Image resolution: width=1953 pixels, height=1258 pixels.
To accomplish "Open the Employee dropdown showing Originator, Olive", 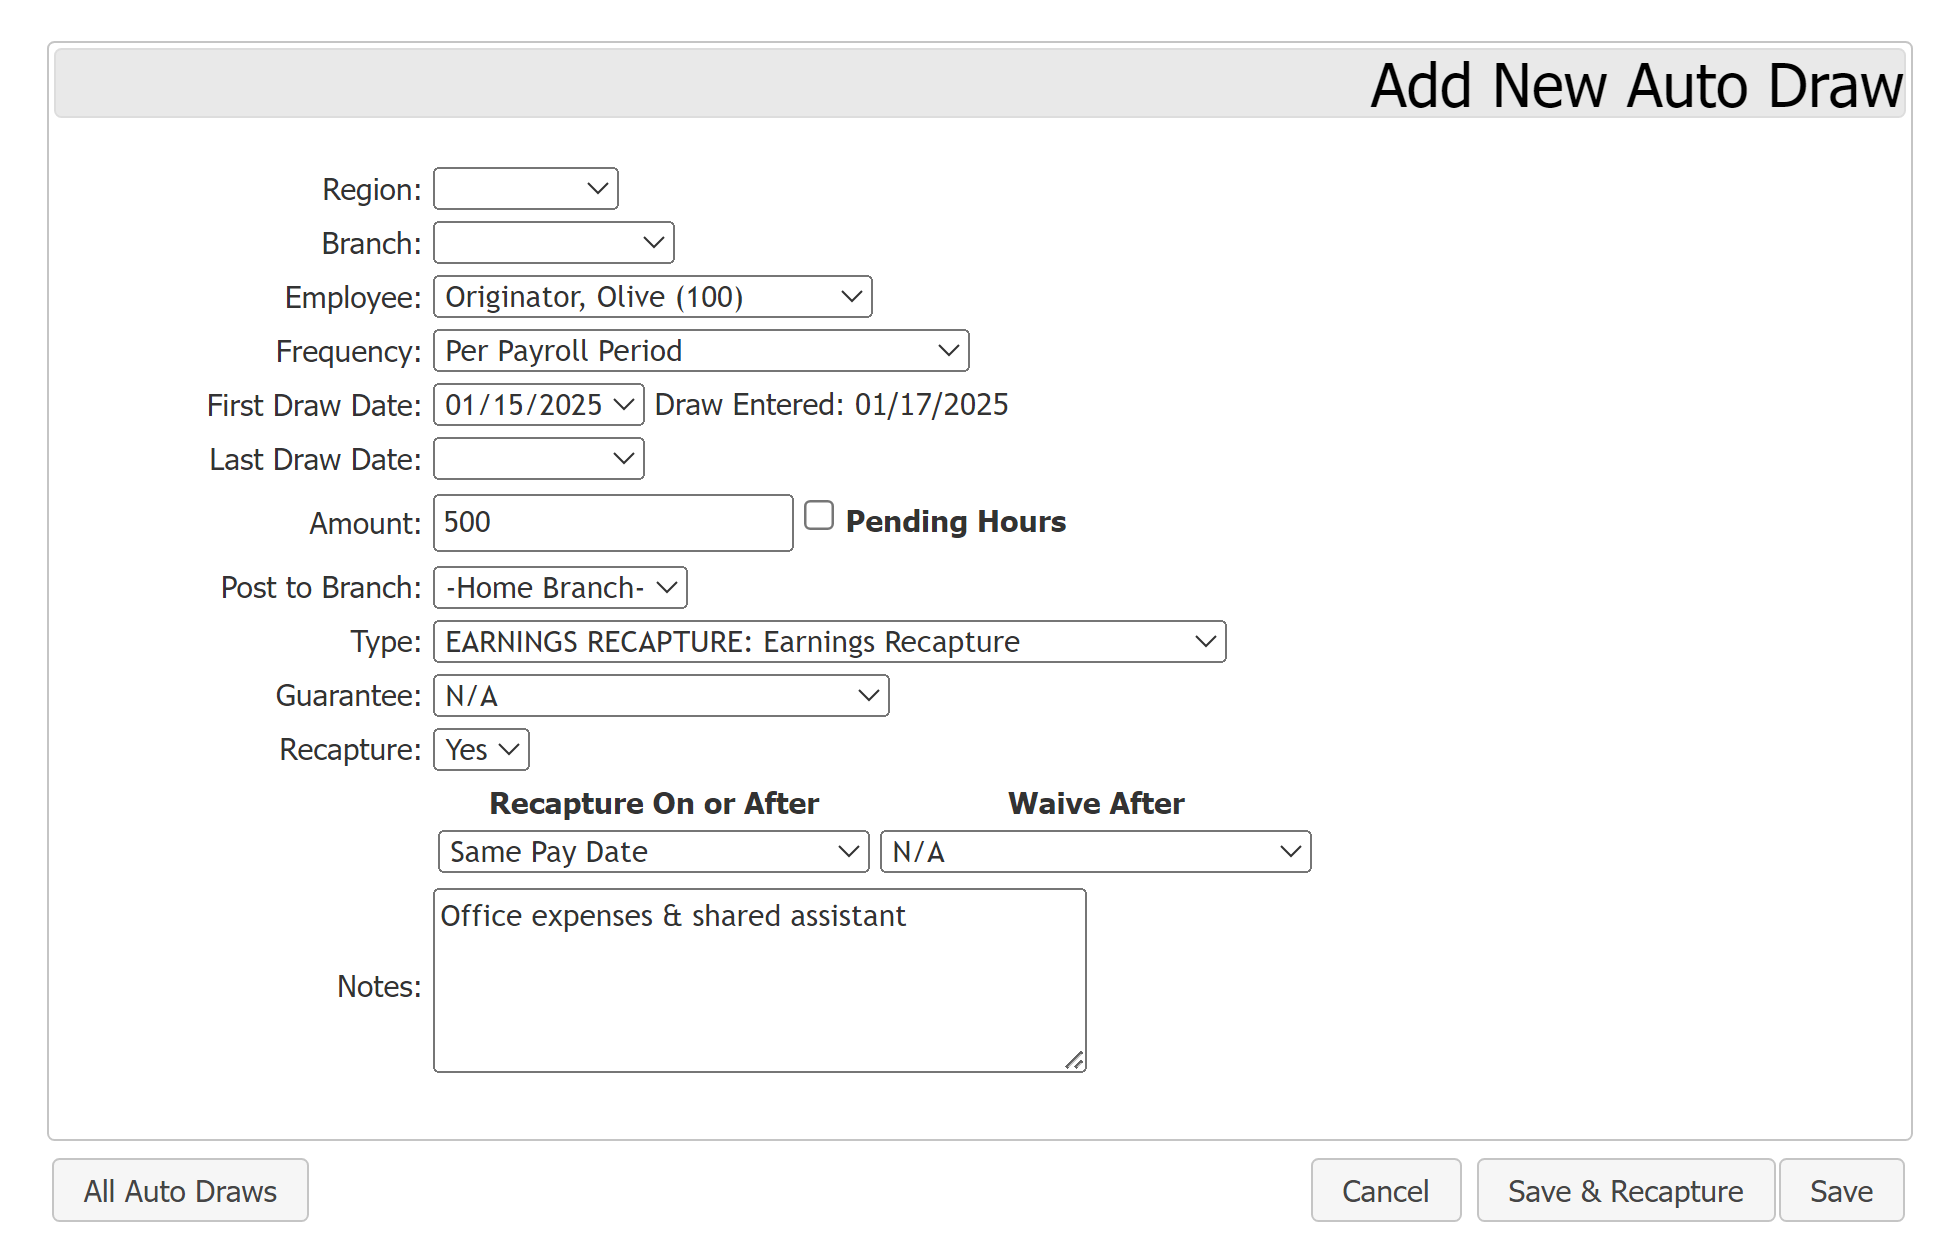I will [x=652, y=297].
